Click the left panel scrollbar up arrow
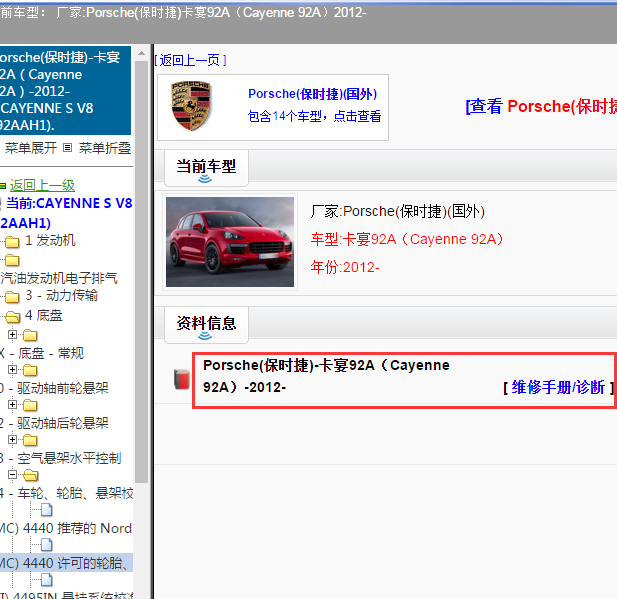 click(141, 53)
